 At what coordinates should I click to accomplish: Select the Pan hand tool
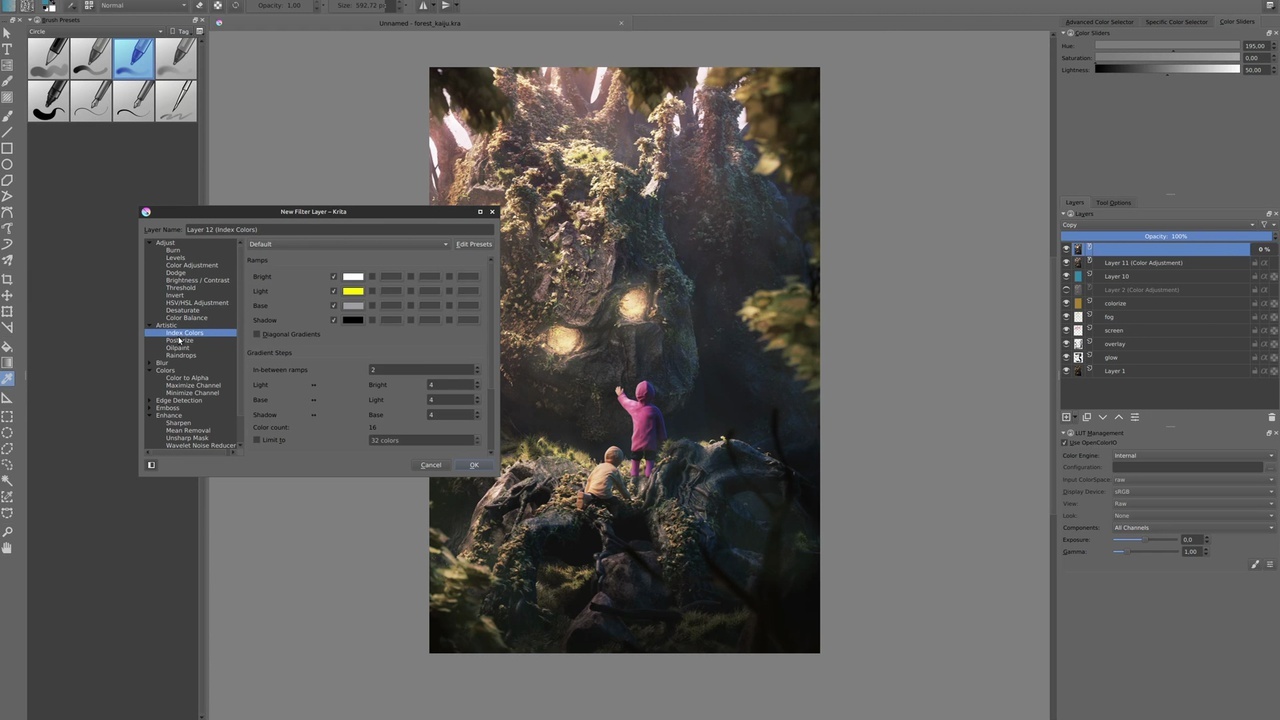tap(7, 547)
